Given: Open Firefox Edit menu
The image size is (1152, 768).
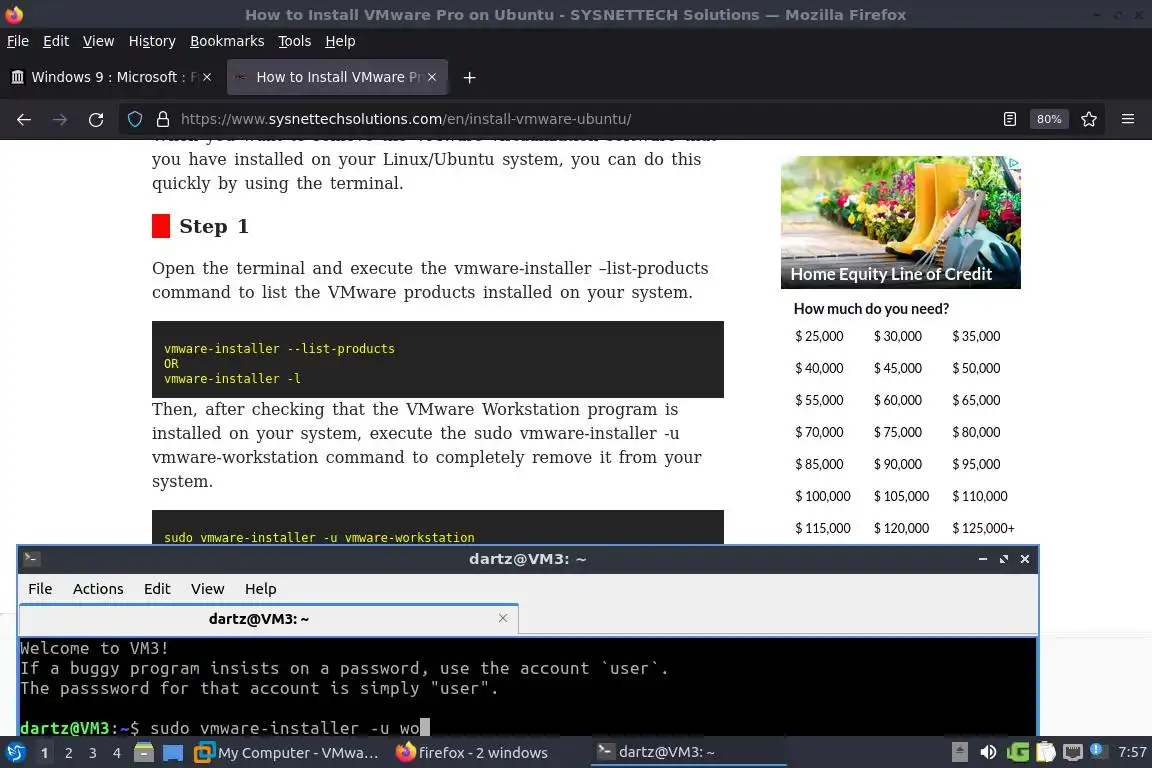Looking at the screenshot, I should click(56, 41).
